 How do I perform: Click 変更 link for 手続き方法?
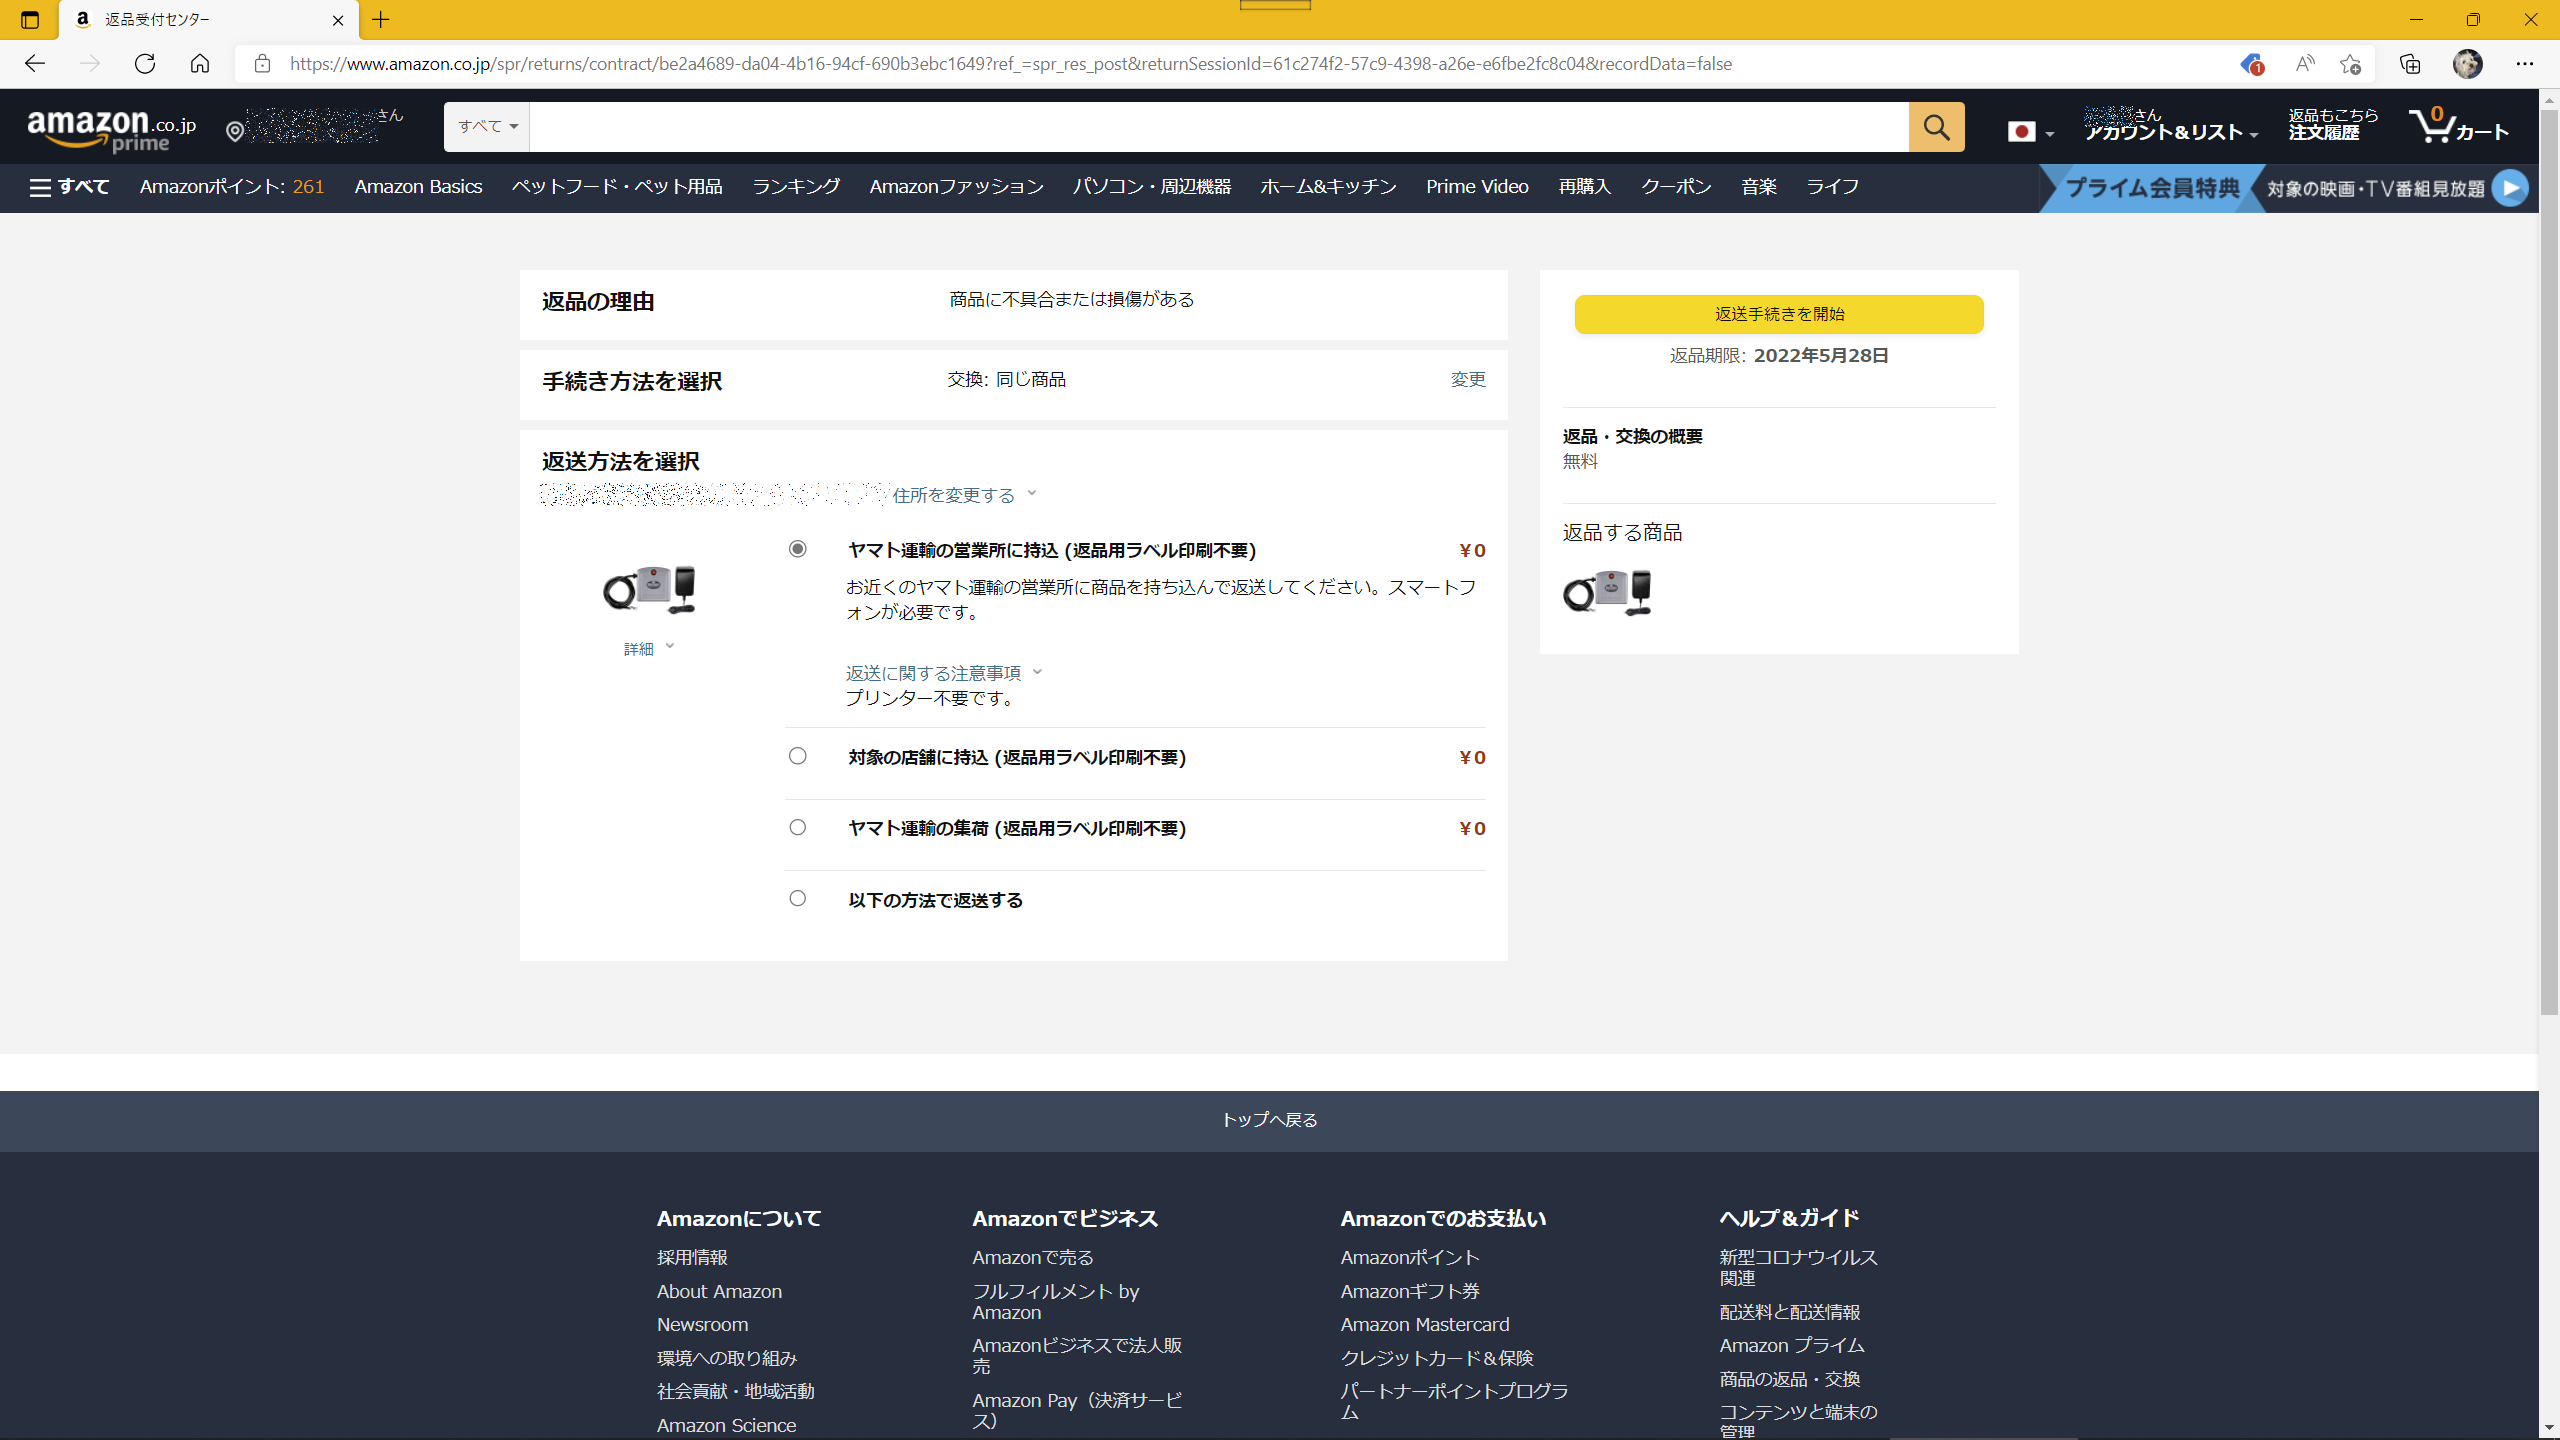1468,379
